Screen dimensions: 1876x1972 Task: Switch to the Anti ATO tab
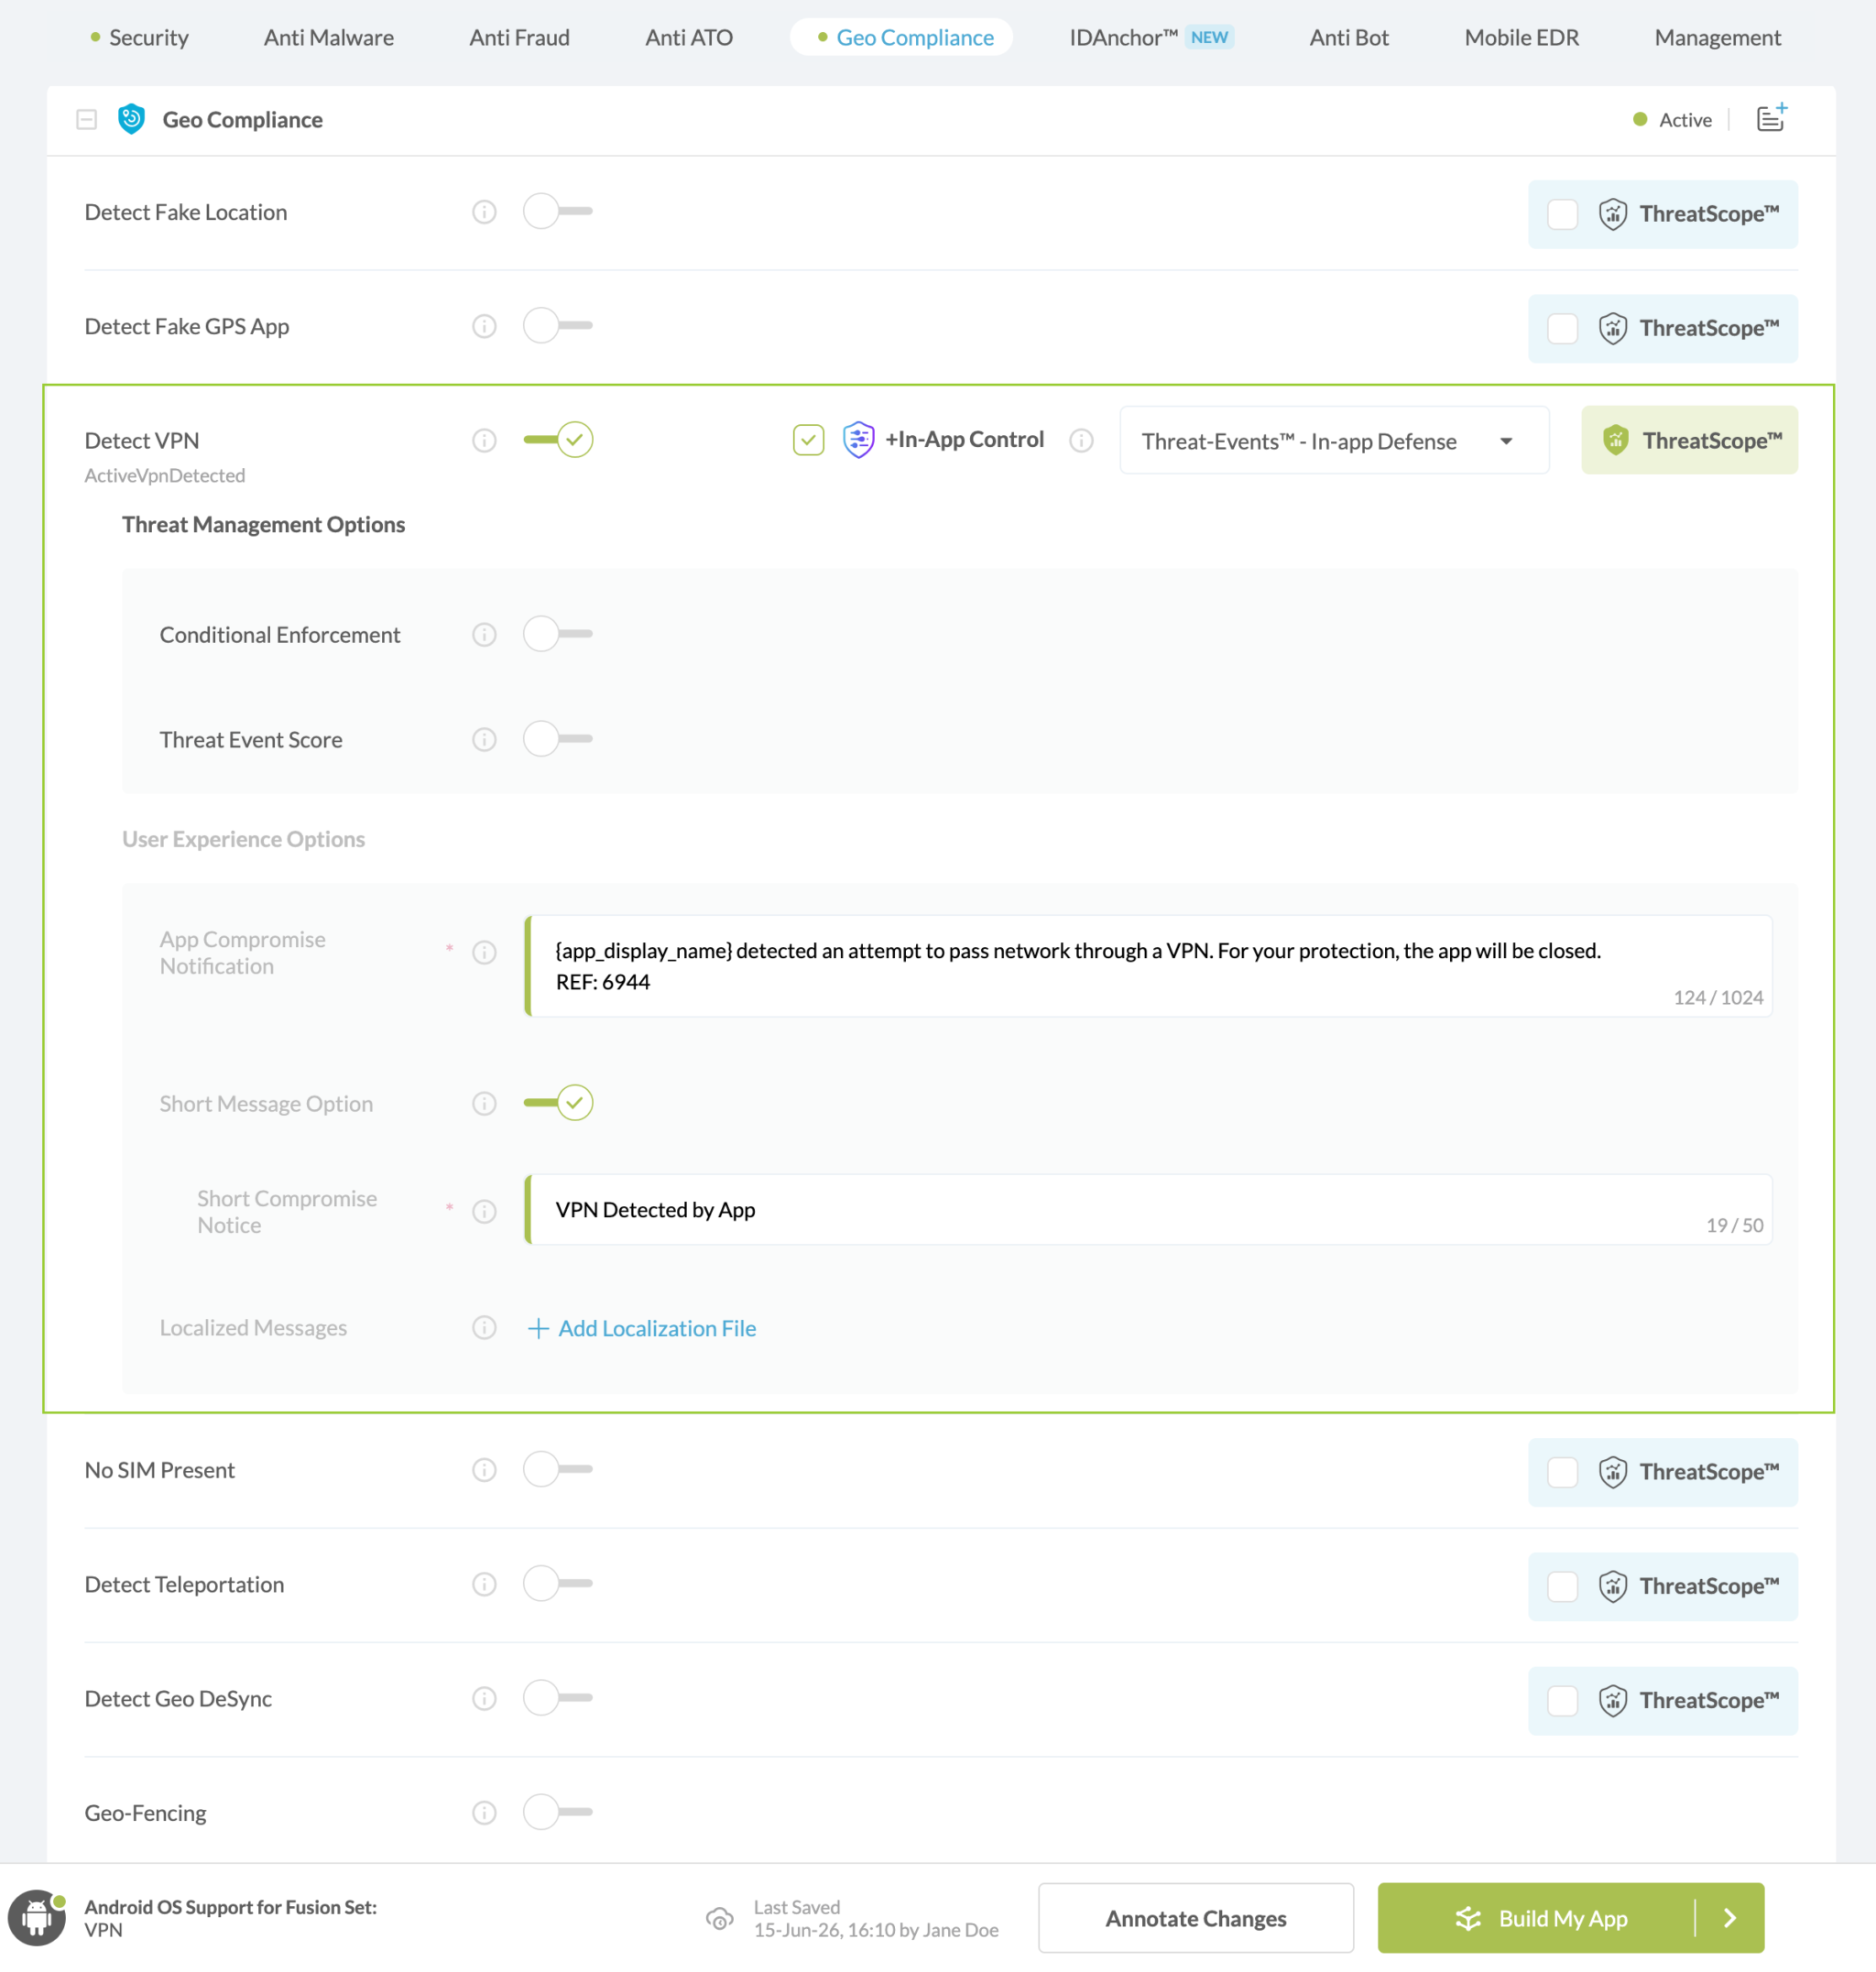(689, 37)
